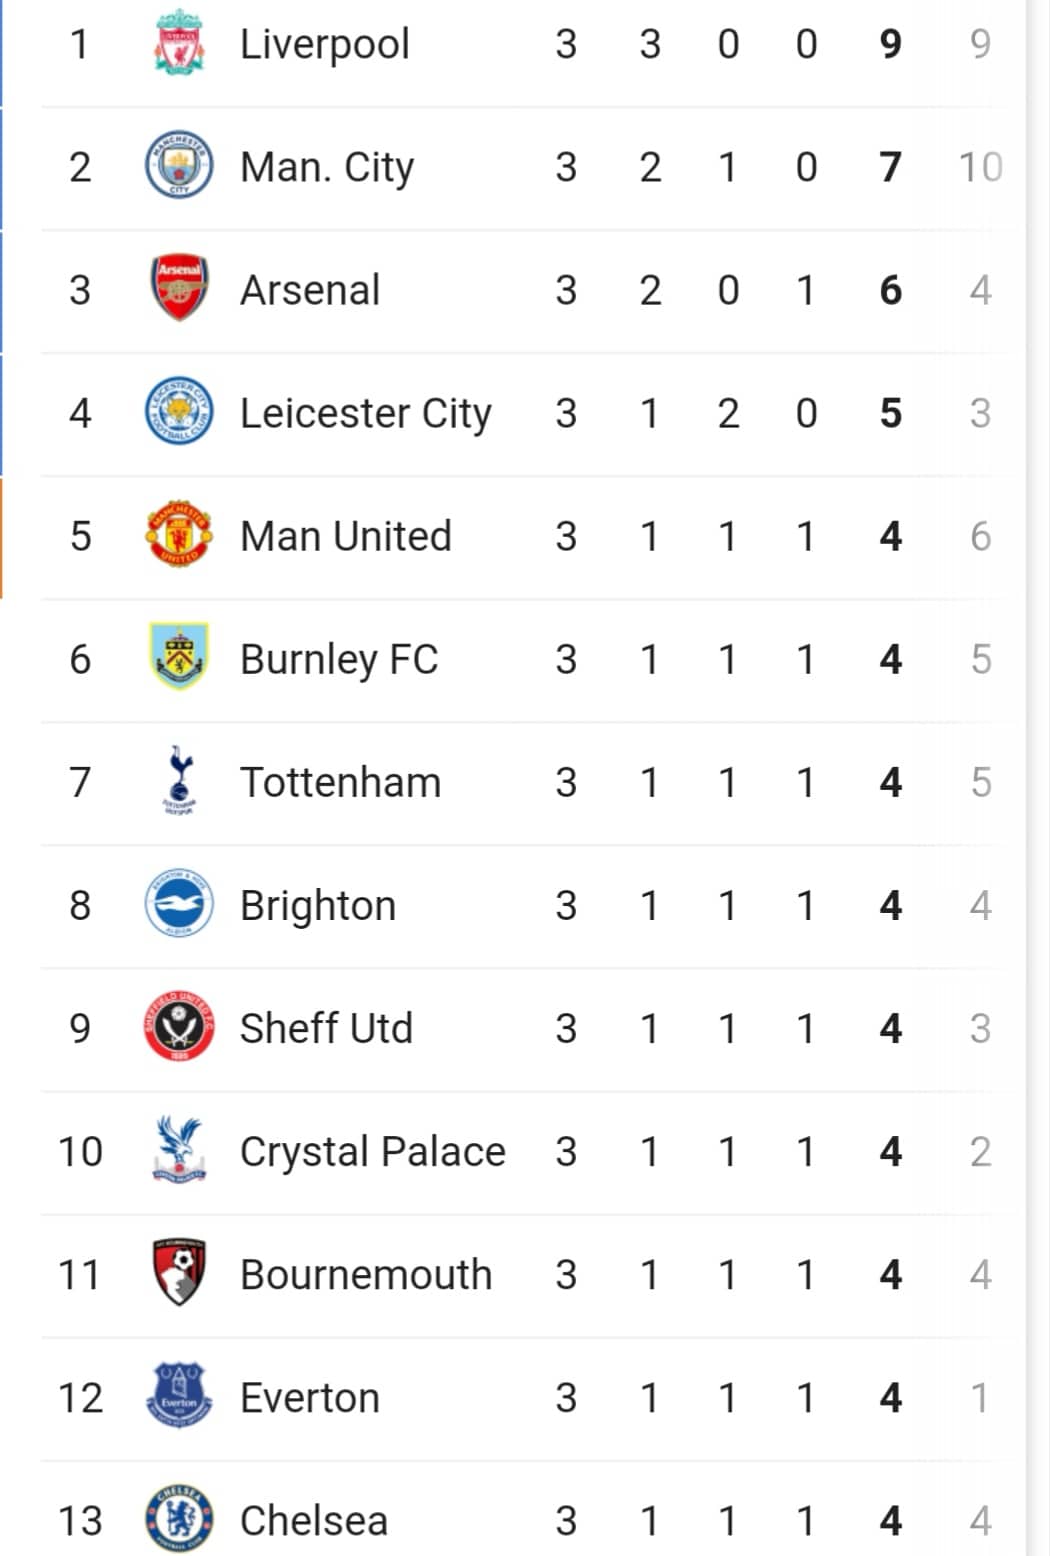
Task: Click the Man United club crest
Action: point(179,534)
